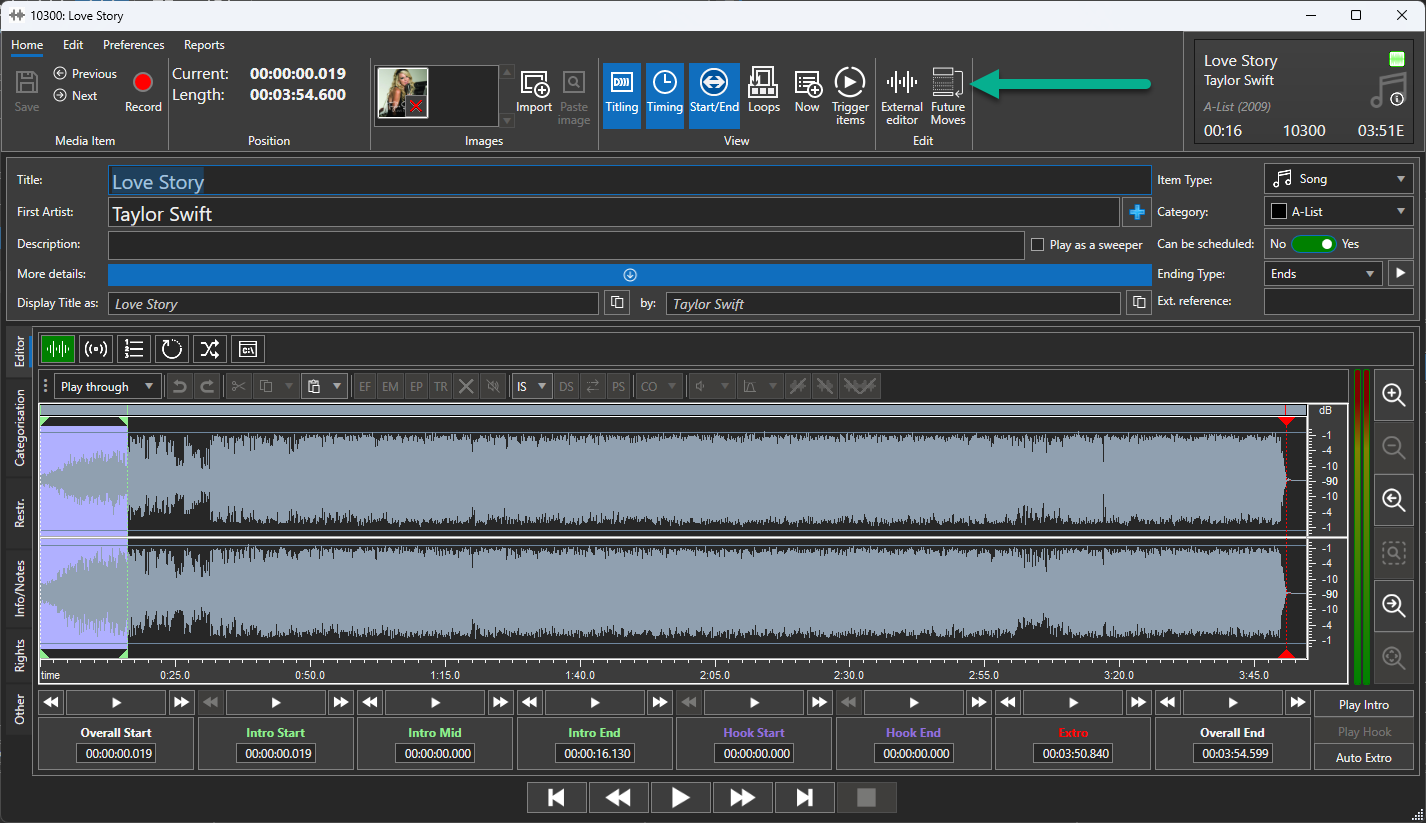Click the circular rotate icon
Image resolution: width=1426 pixels, height=823 pixels.
coord(172,349)
